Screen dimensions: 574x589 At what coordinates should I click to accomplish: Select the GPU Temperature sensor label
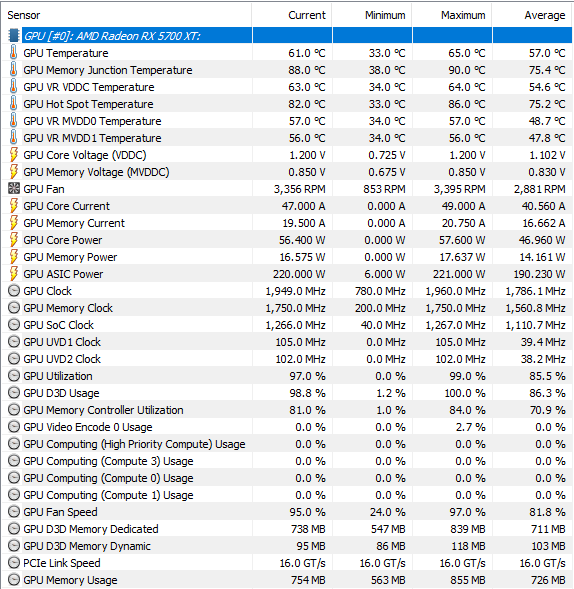coord(66,53)
